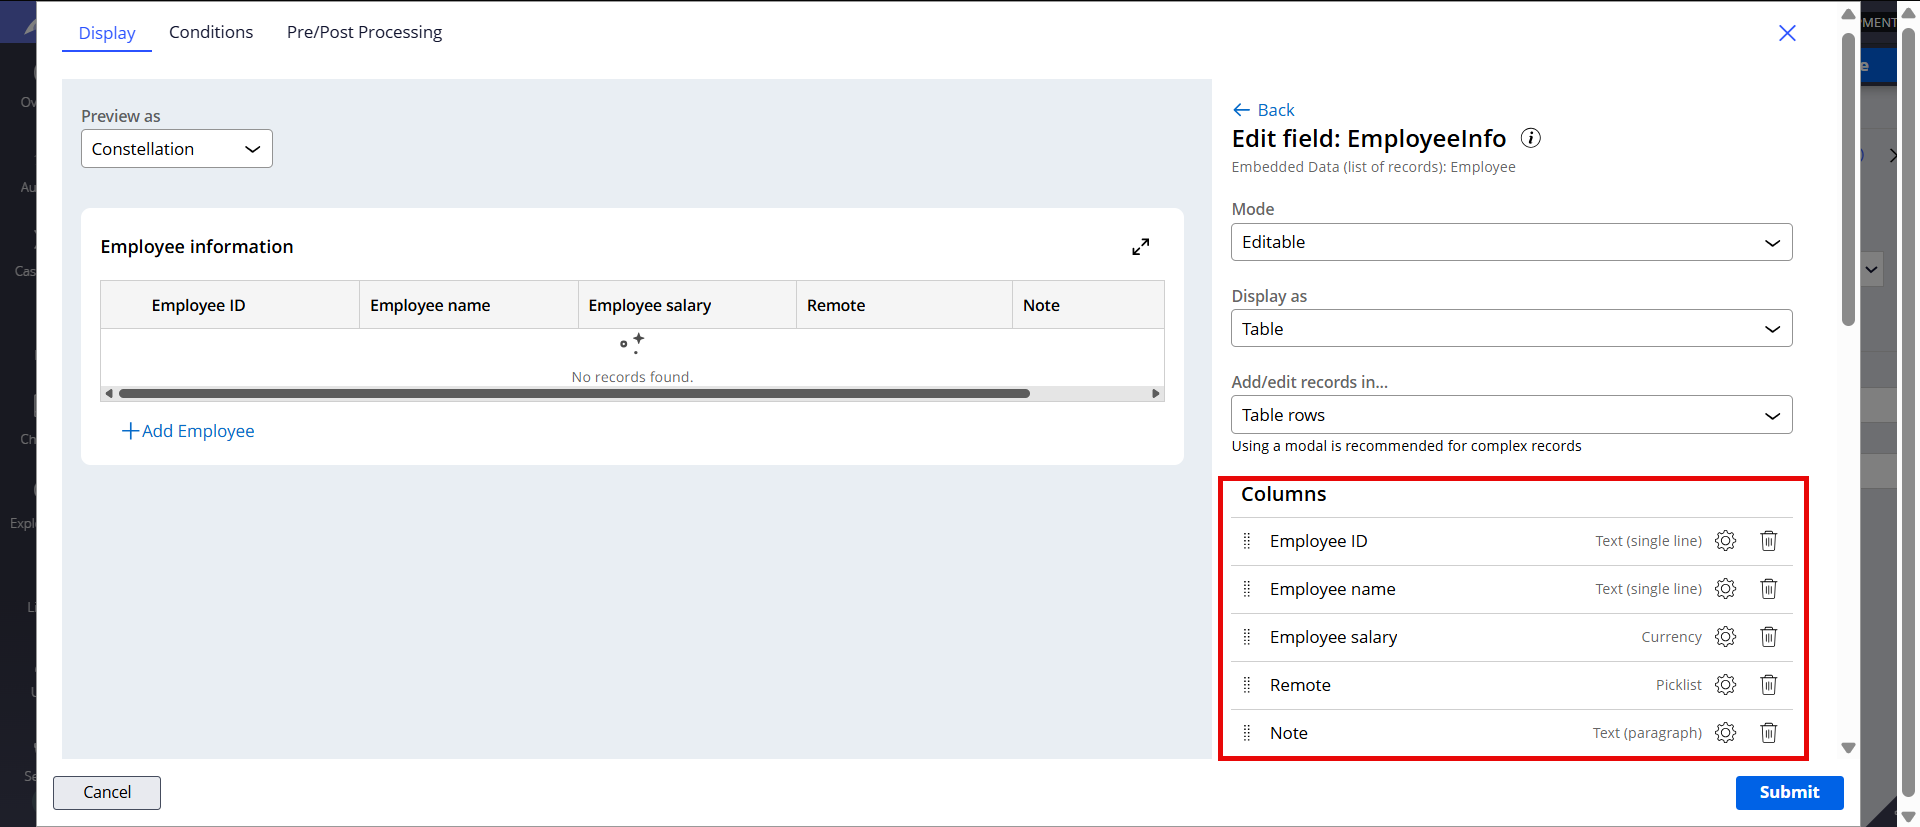Close the dialog with the X icon
Image resolution: width=1920 pixels, height=827 pixels.
pyautogui.click(x=1787, y=33)
